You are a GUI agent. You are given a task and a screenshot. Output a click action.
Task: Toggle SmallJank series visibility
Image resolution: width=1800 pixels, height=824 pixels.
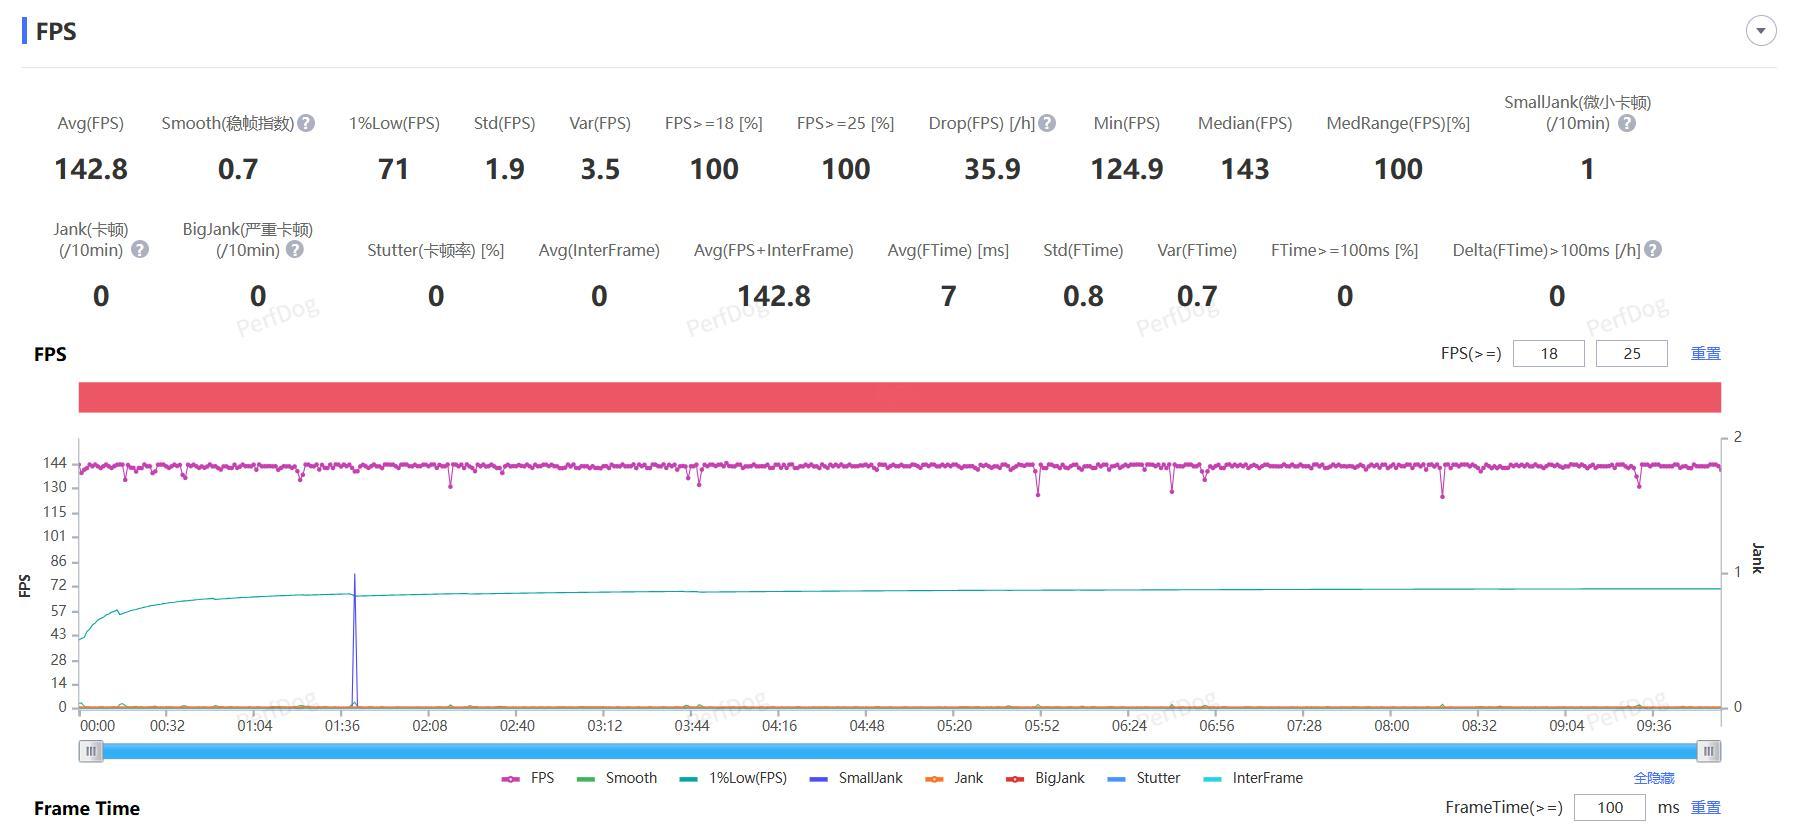[856, 778]
